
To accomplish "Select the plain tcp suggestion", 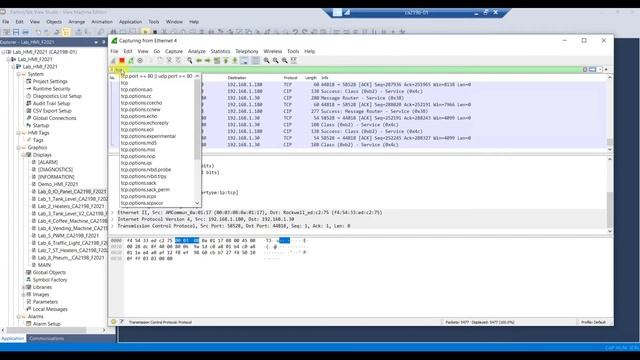I will pos(124,83).
